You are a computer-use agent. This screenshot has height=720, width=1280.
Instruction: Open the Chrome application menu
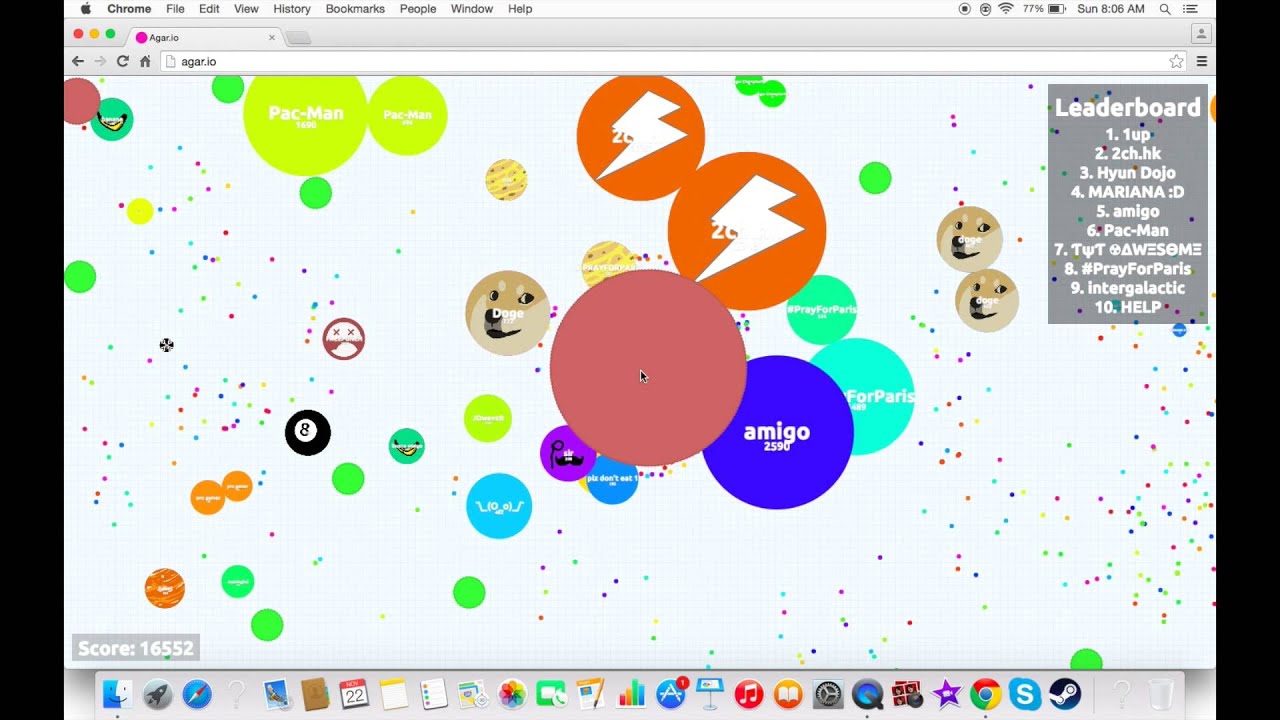pos(129,9)
